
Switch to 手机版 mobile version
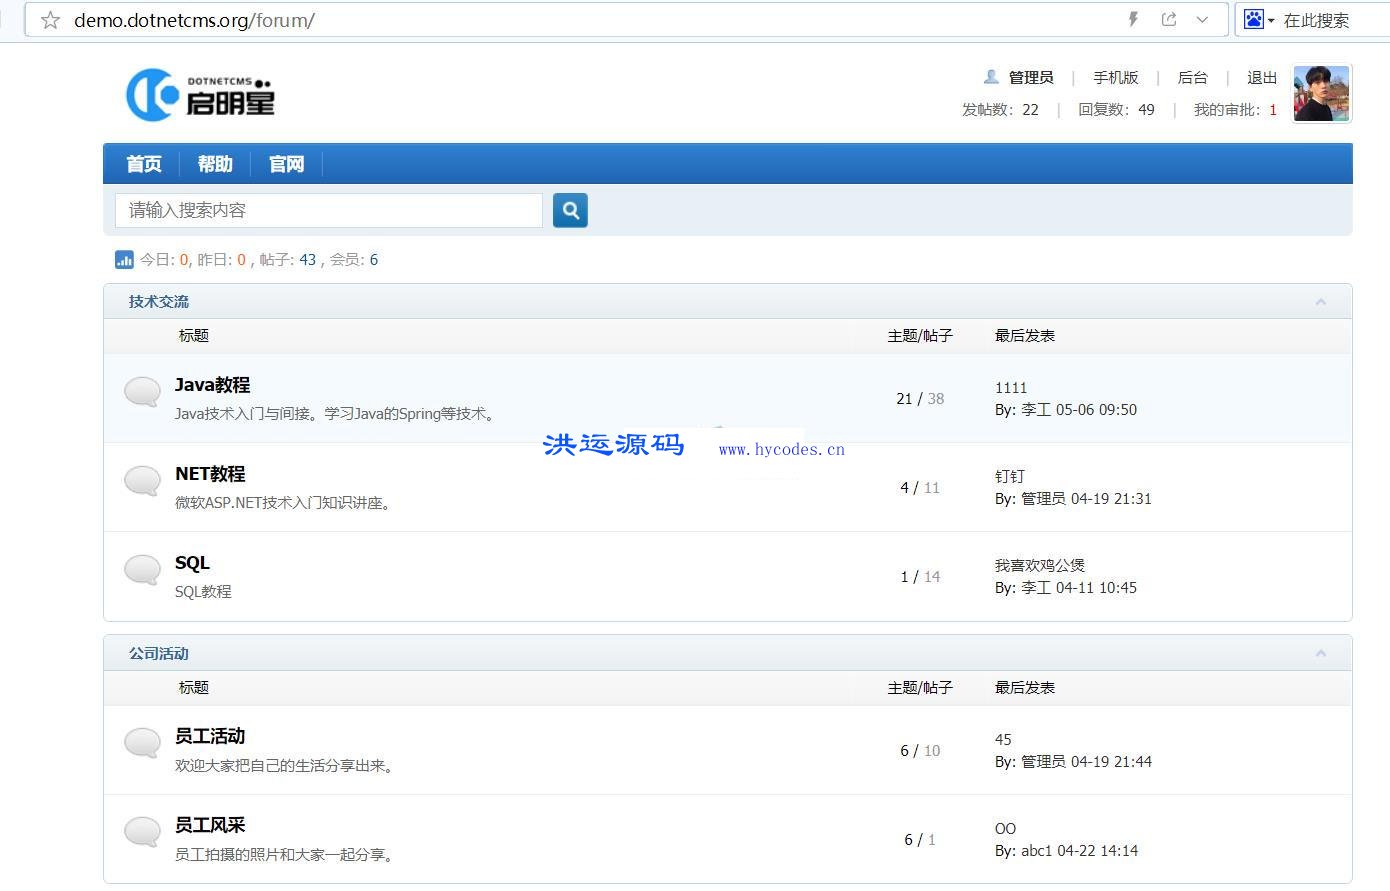pyautogui.click(x=1115, y=78)
